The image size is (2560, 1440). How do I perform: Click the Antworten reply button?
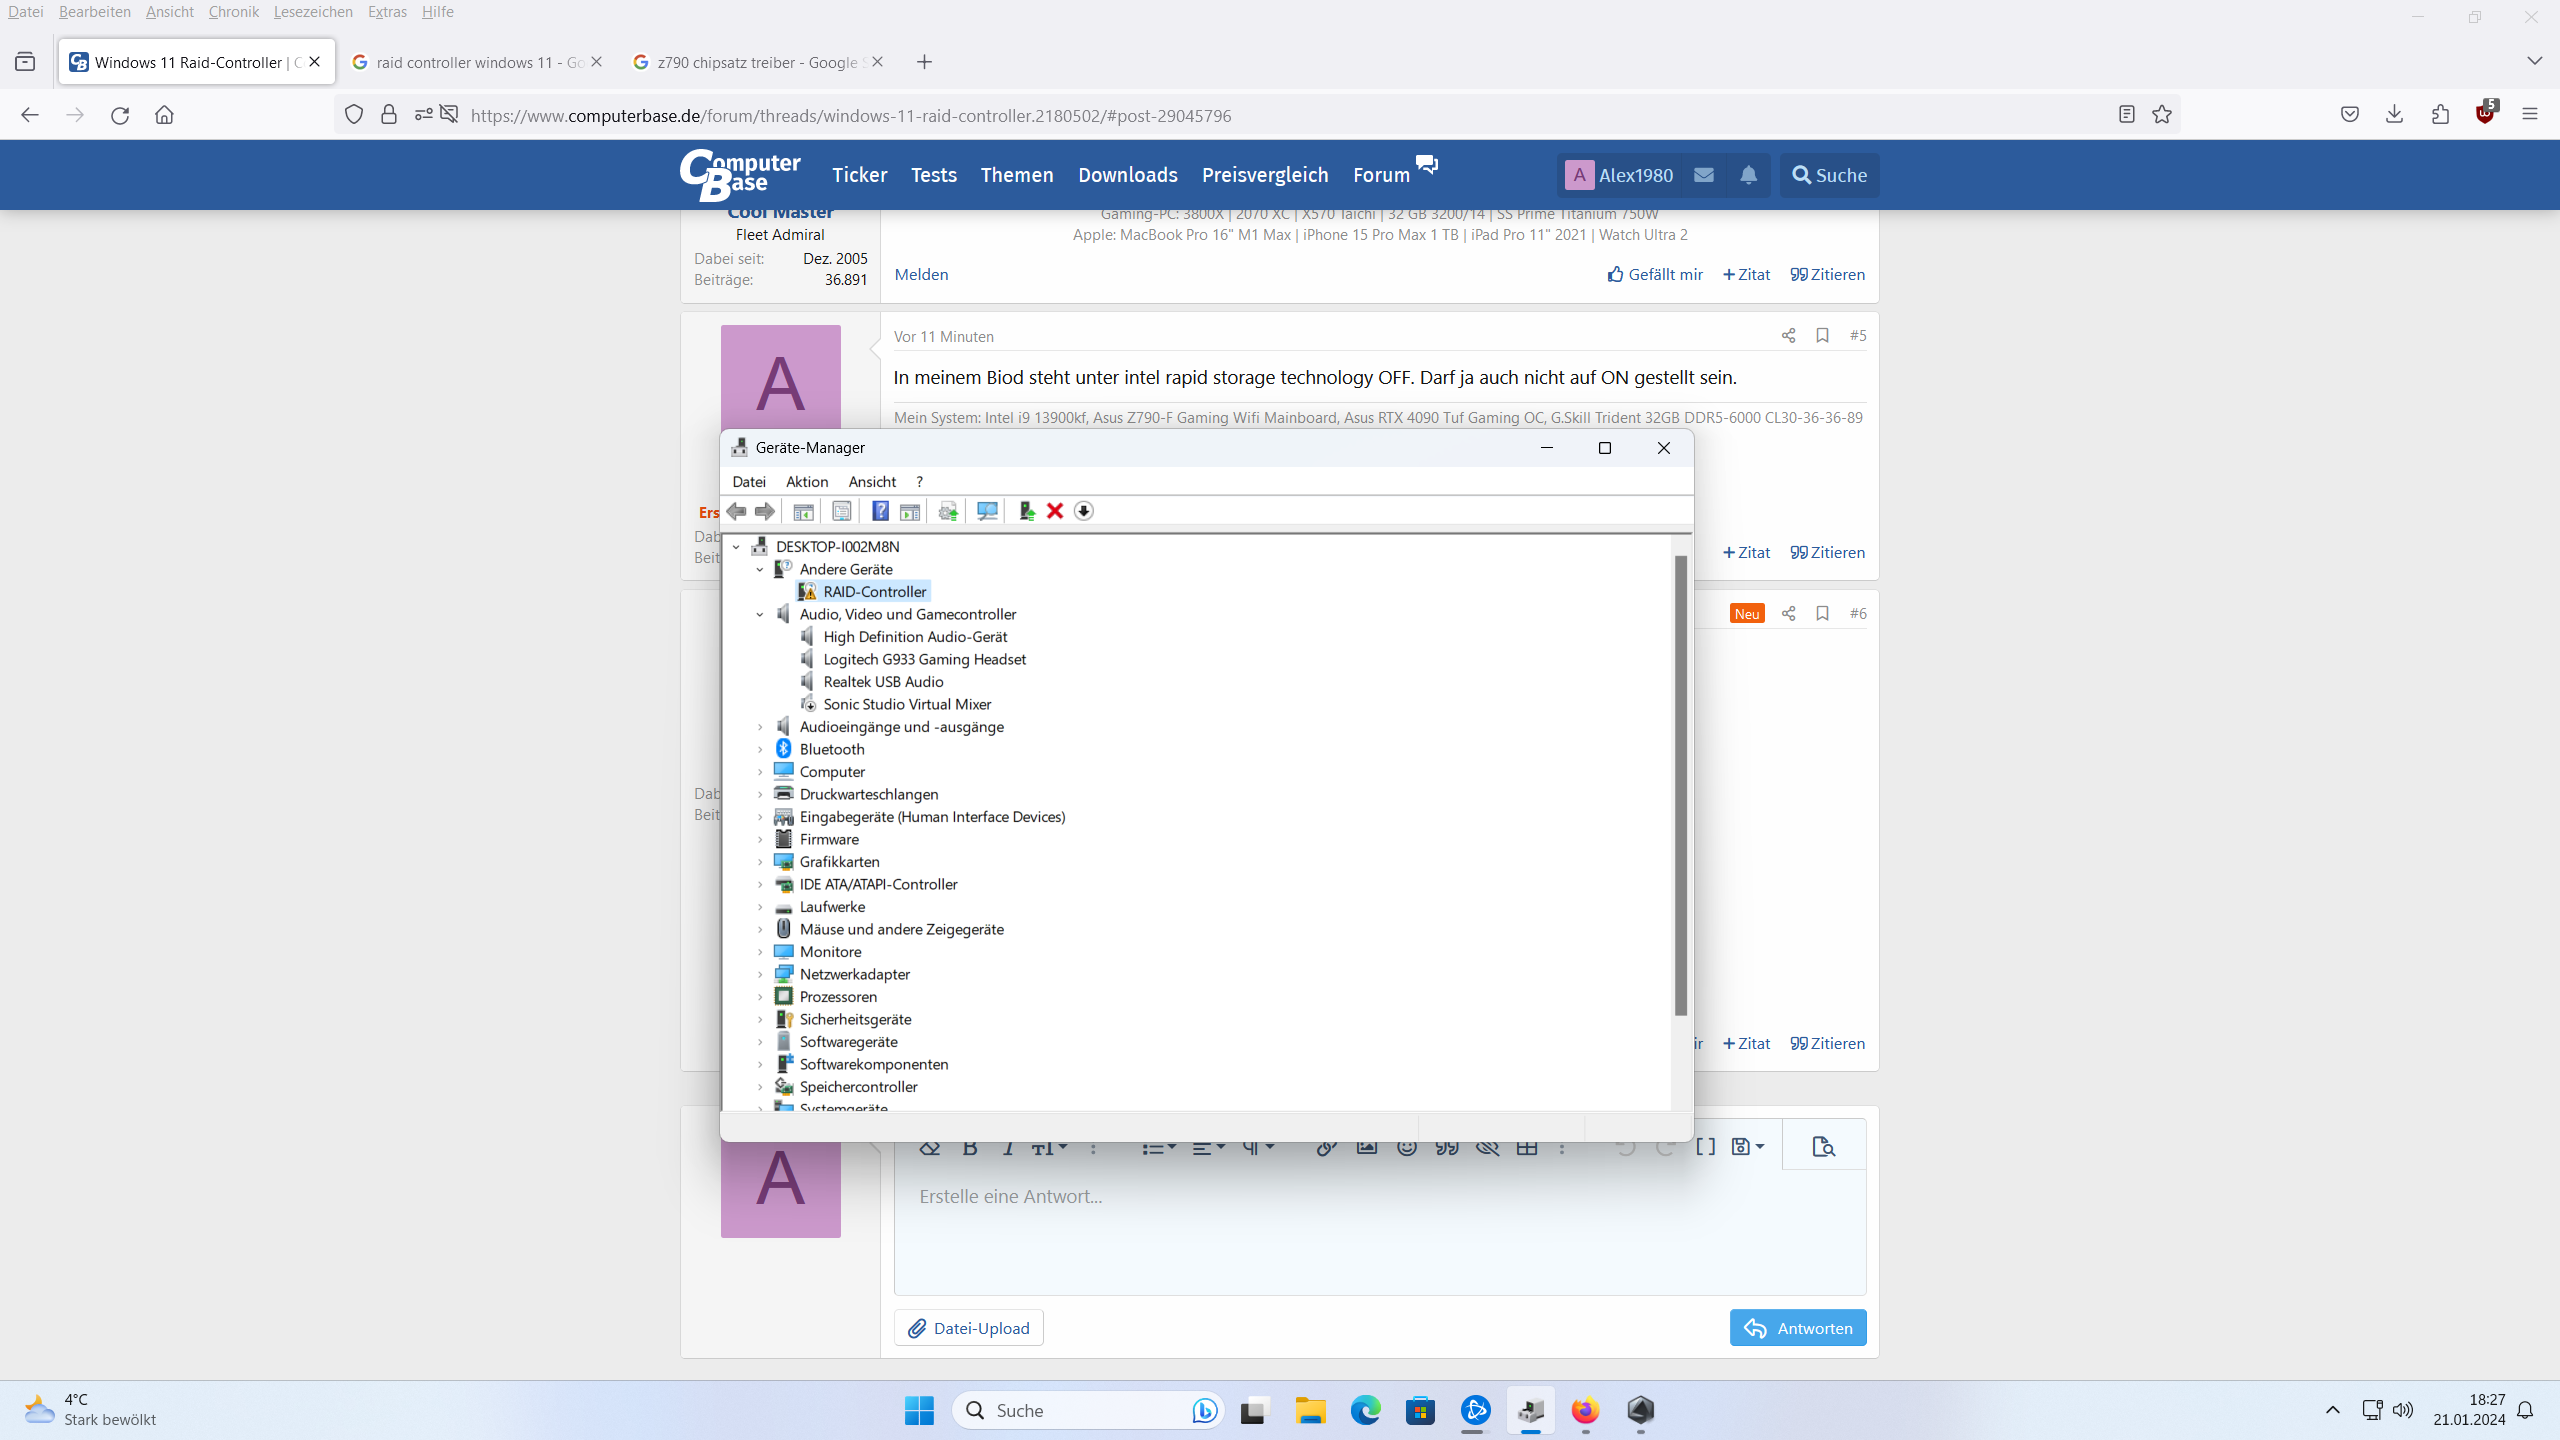[x=1797, y=1328]
